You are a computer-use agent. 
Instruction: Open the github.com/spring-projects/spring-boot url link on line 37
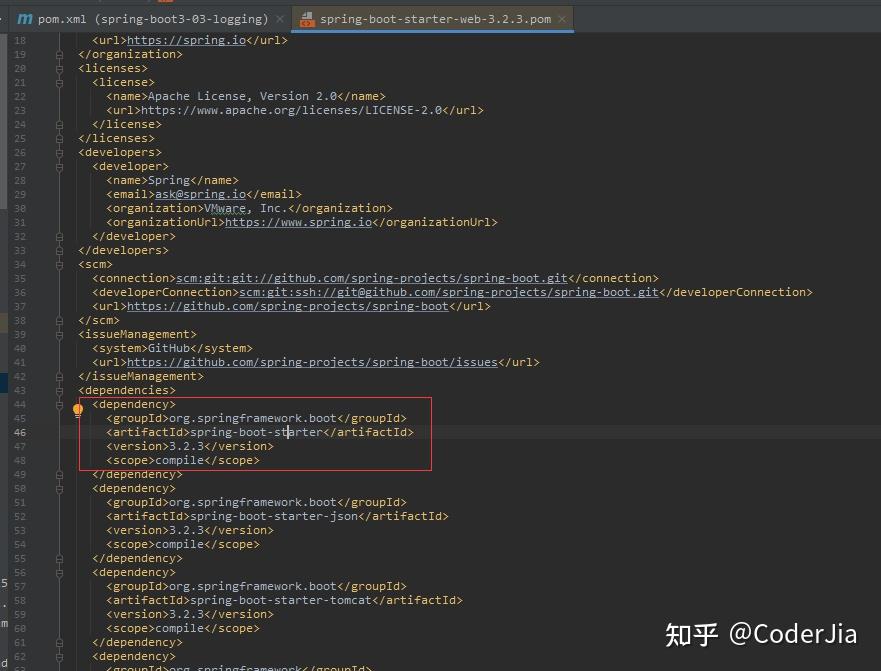coord(288,306)
